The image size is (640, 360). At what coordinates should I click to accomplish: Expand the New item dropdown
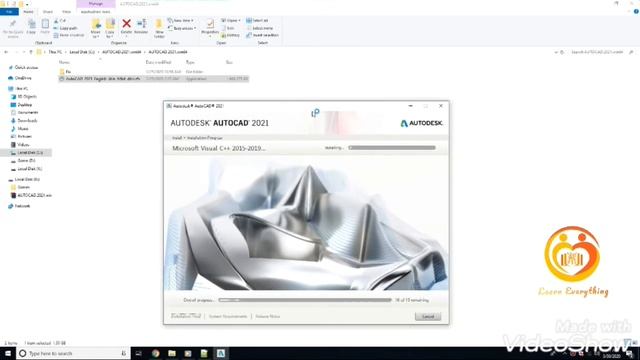pyautogui.click(x=181, y=20)
